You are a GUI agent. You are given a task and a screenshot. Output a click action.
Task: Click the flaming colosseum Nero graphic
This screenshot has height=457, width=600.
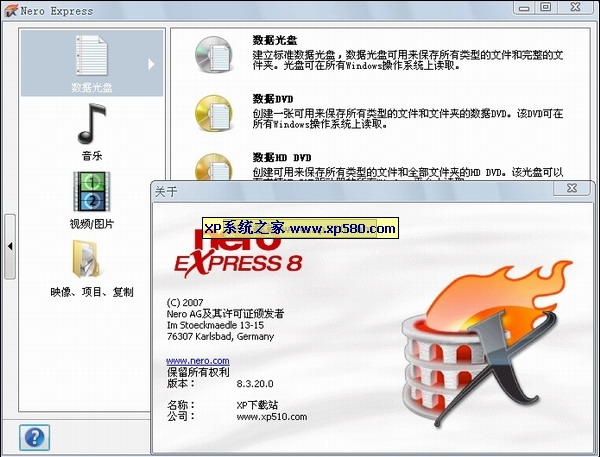tap(486, 343)
